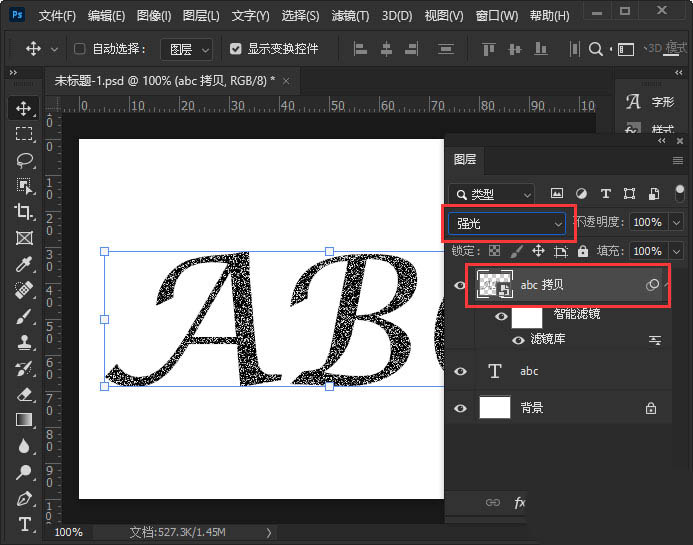The width and height of the screenshot is (693, 545).
Task: Open the status bar info arrow
Action: tap(268, 533)
